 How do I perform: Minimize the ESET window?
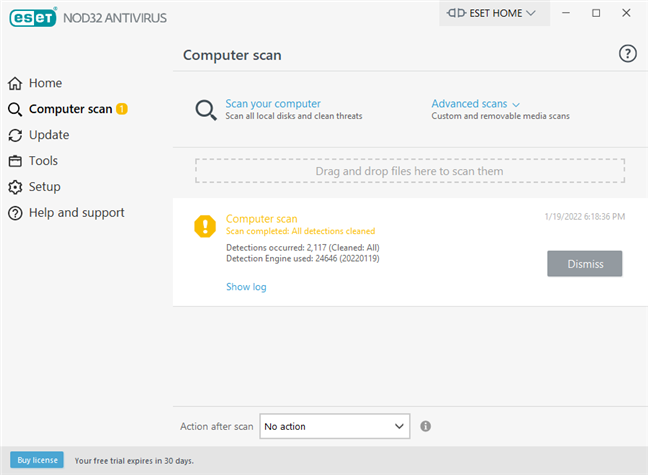(x=566, y=13)
